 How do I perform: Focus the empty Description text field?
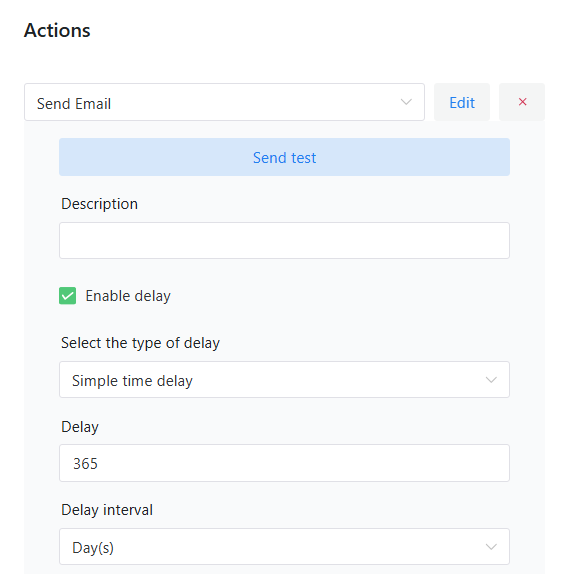[x=284, y=241]
